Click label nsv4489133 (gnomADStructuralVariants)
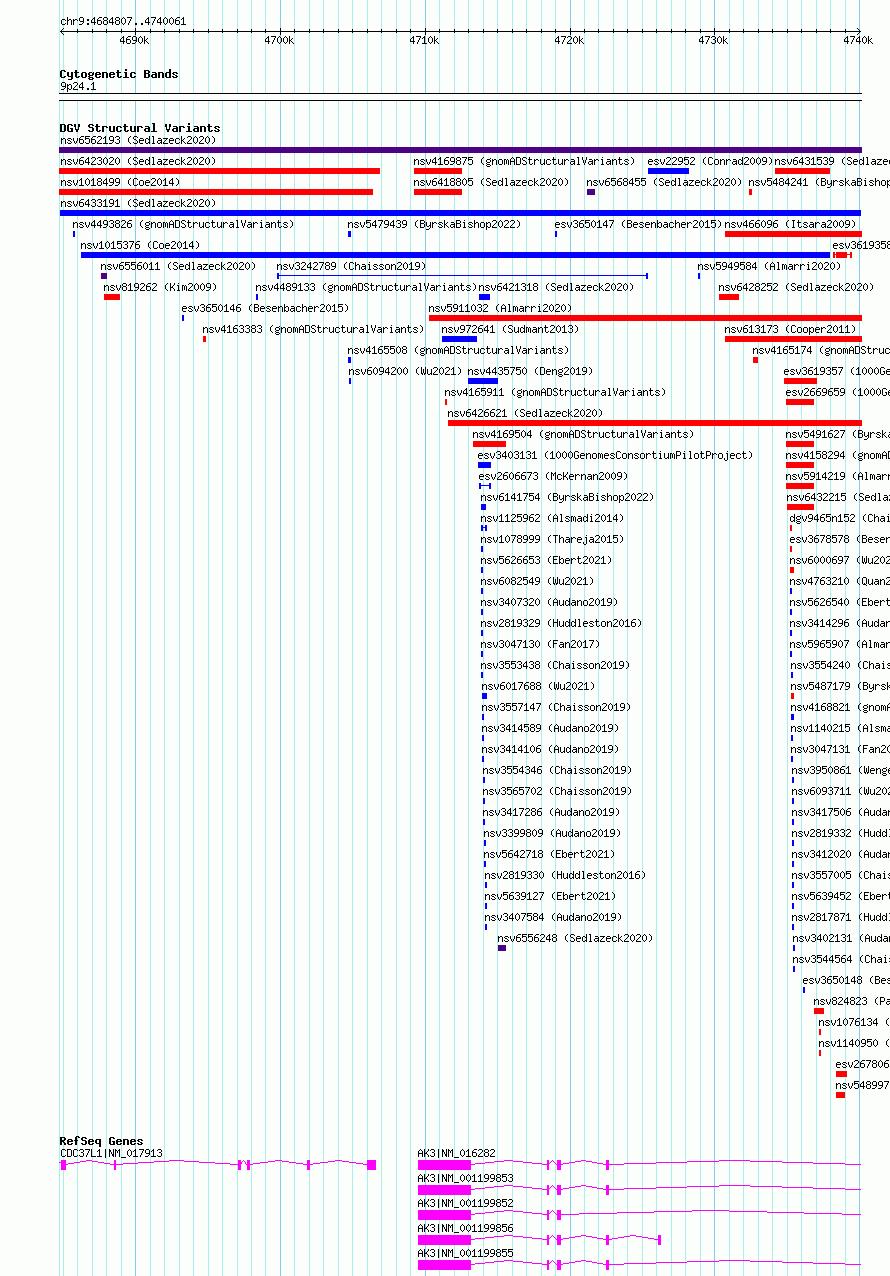 tap(366, 287)
